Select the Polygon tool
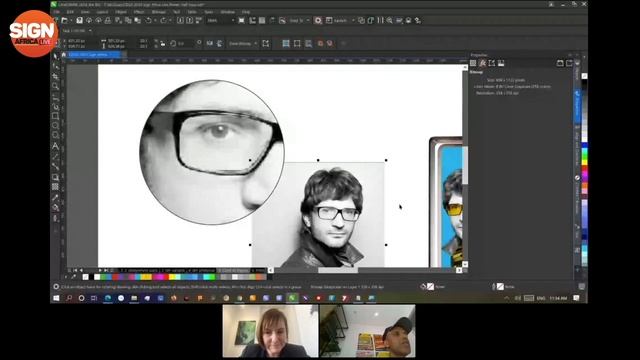 point(56,136)
